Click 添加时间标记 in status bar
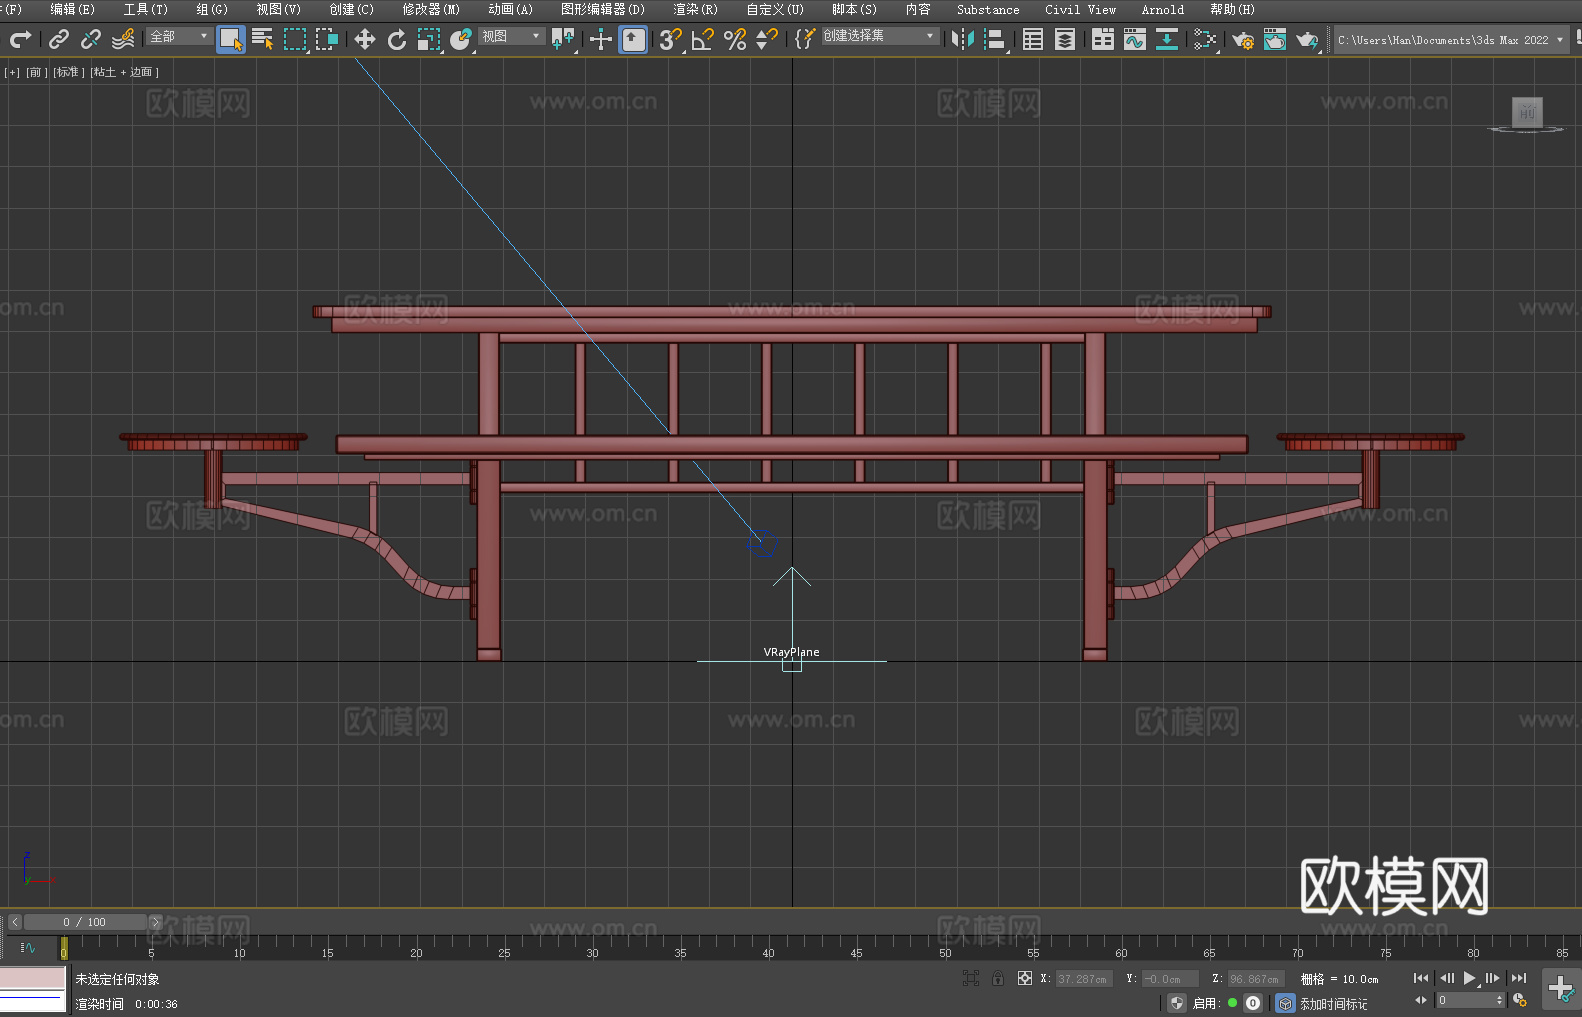This screenshot has width=1582, height=1017. 1333,1003
